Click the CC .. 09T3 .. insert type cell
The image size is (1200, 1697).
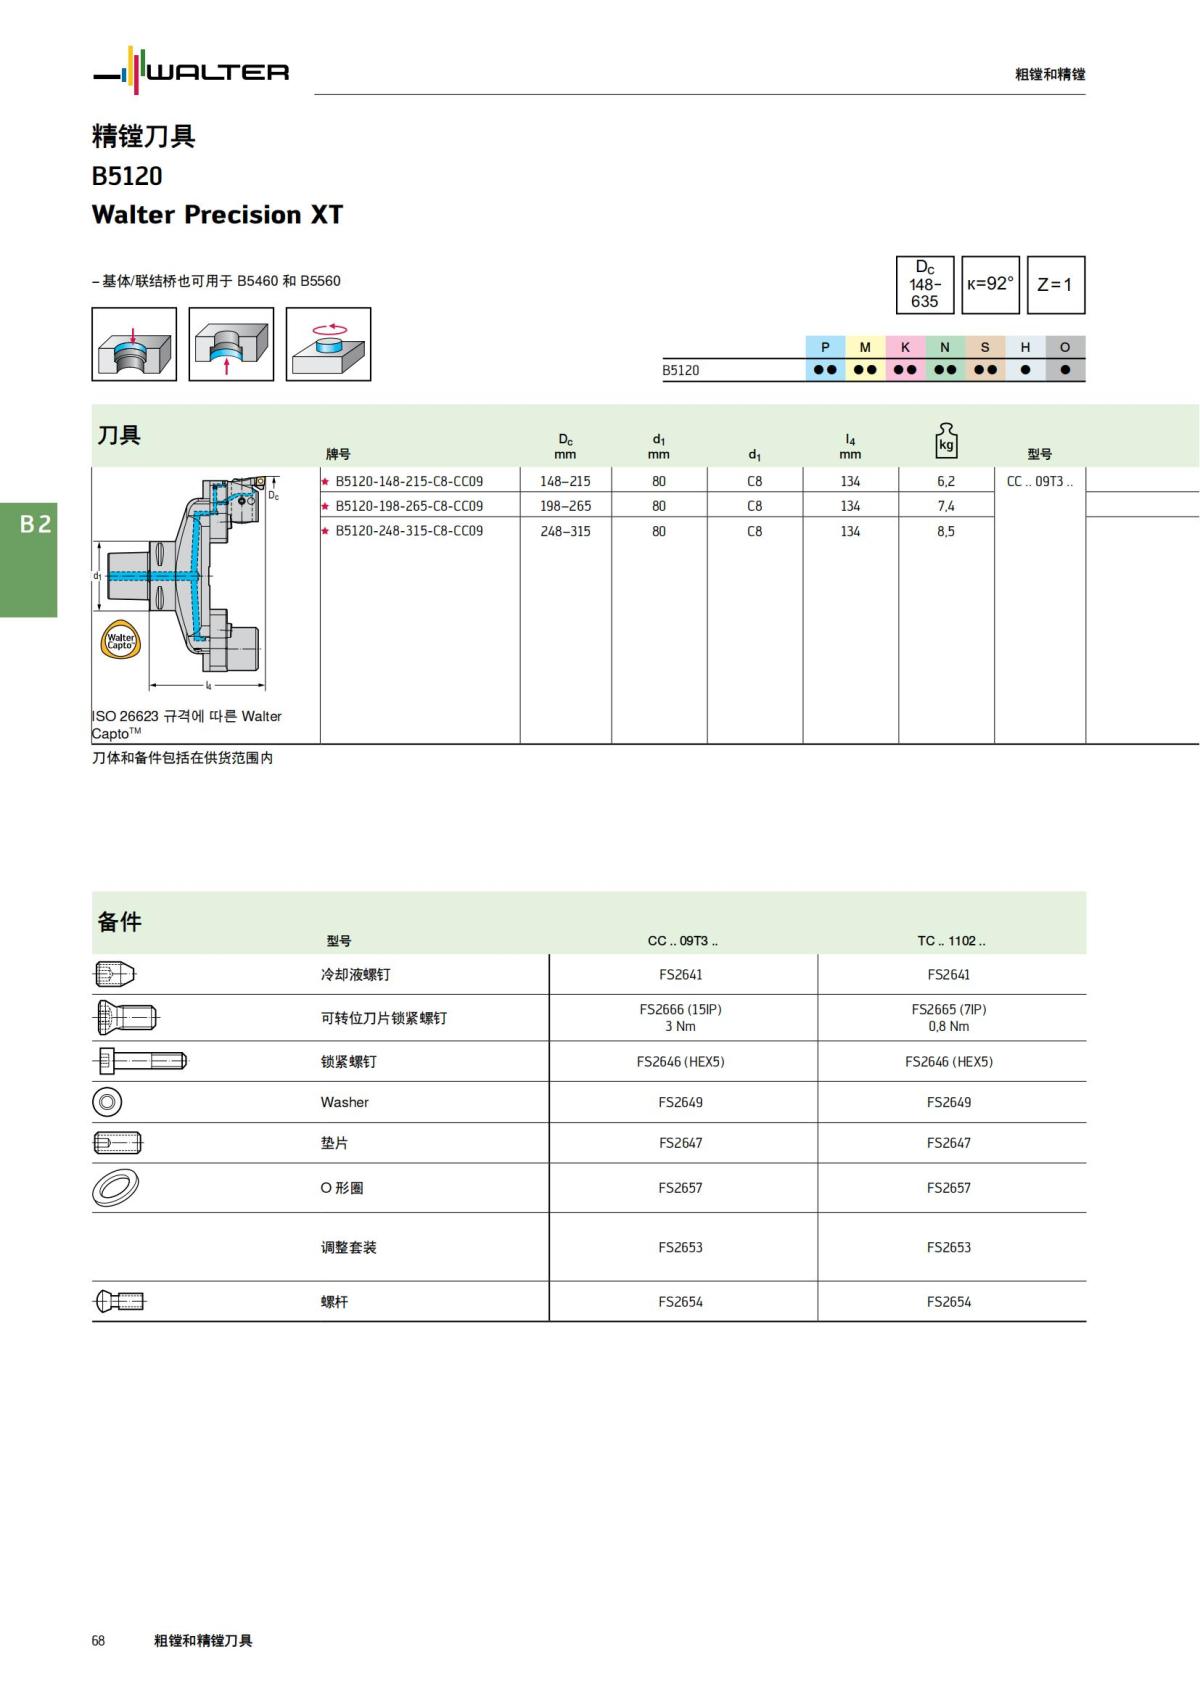(1040, 481)
